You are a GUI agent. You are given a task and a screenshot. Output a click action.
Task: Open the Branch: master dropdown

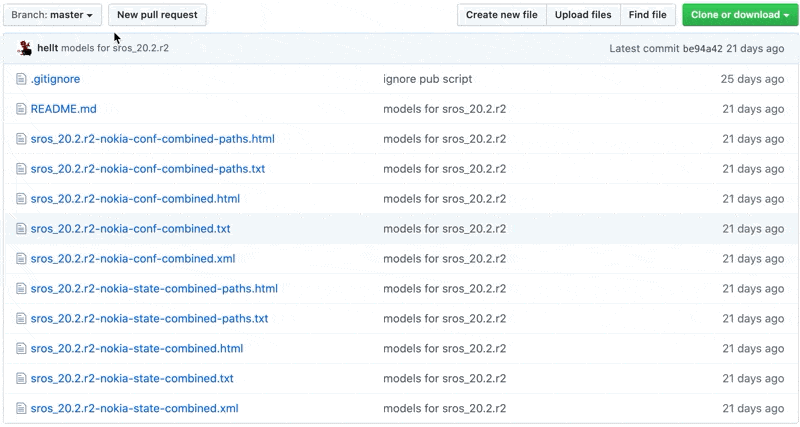click(x=52, y=15)
